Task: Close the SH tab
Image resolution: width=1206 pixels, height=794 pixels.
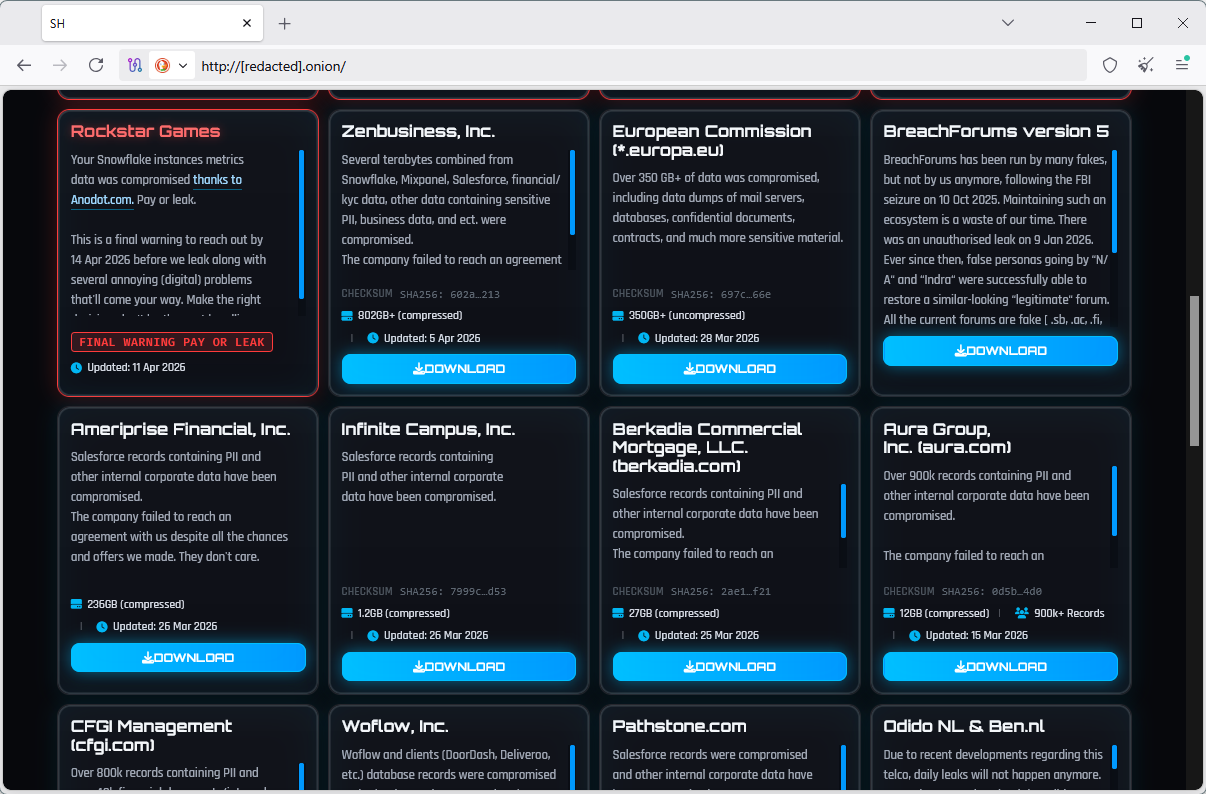Action: click(x=247, y=23)
